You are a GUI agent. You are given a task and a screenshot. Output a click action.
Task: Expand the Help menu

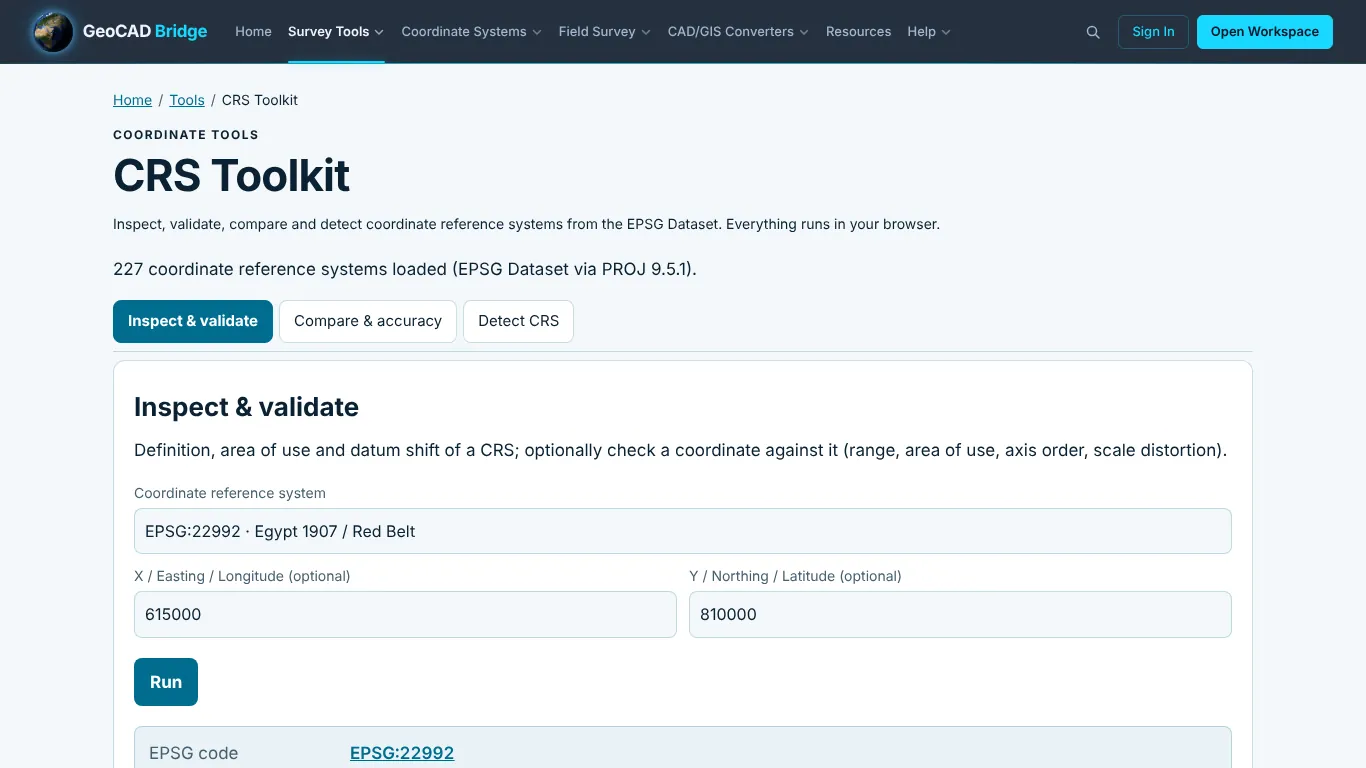(929, 32)
